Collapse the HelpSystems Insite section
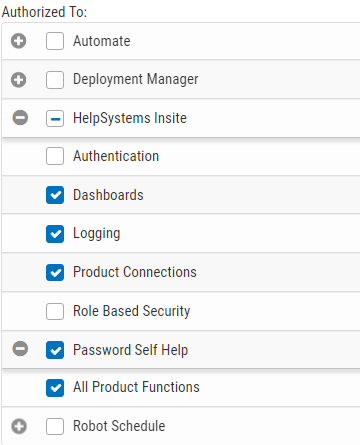 pos(20,118)
